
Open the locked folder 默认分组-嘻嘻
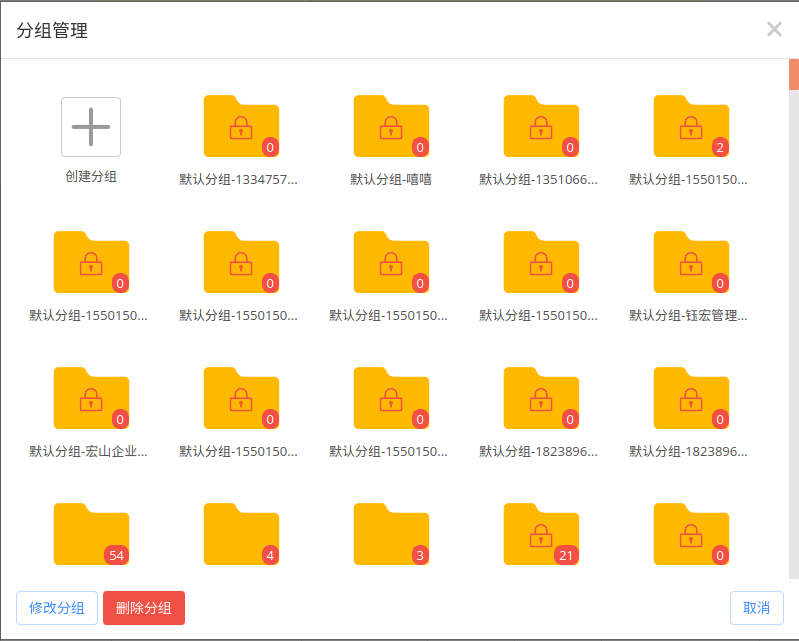coord(391,126)
